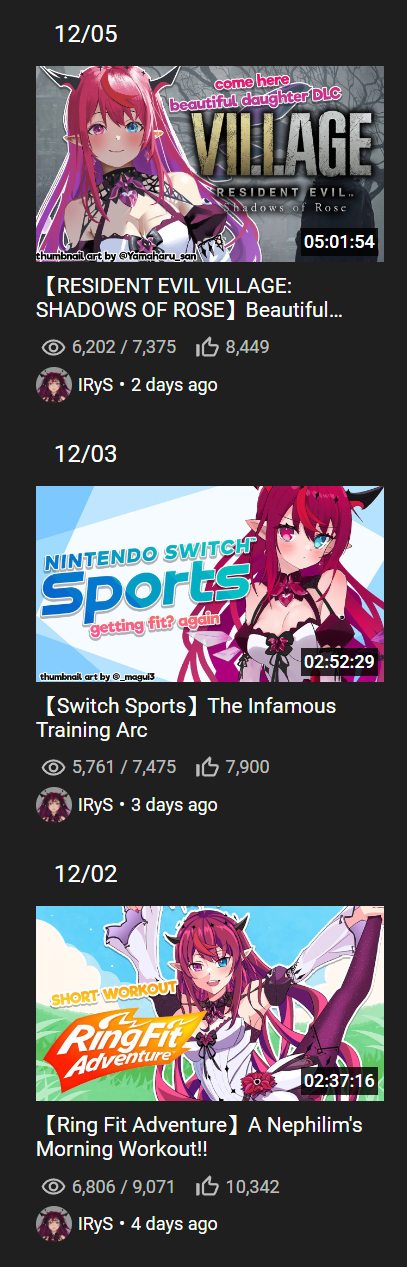Click IRyS avatar under Switch Sports stream

point(53,805)
